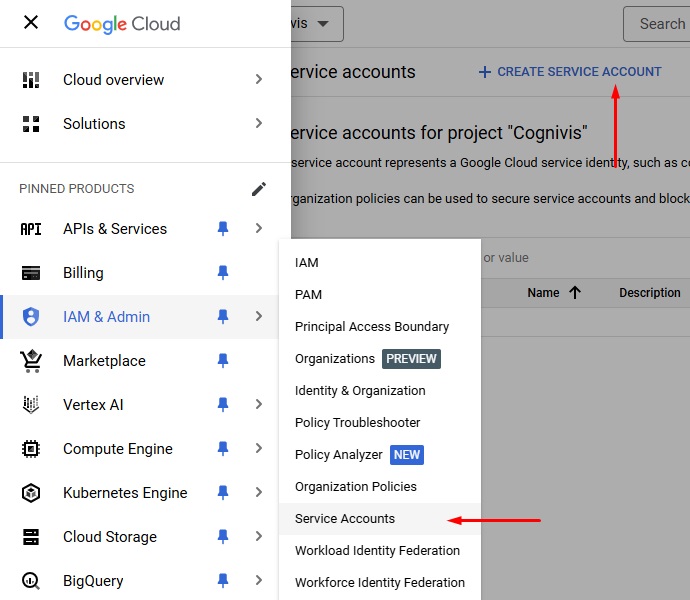Image resolution: width=690 pixels, height=600 pixels.
Task: Select Service Accounts from the submenu
Action: [345, 519]
